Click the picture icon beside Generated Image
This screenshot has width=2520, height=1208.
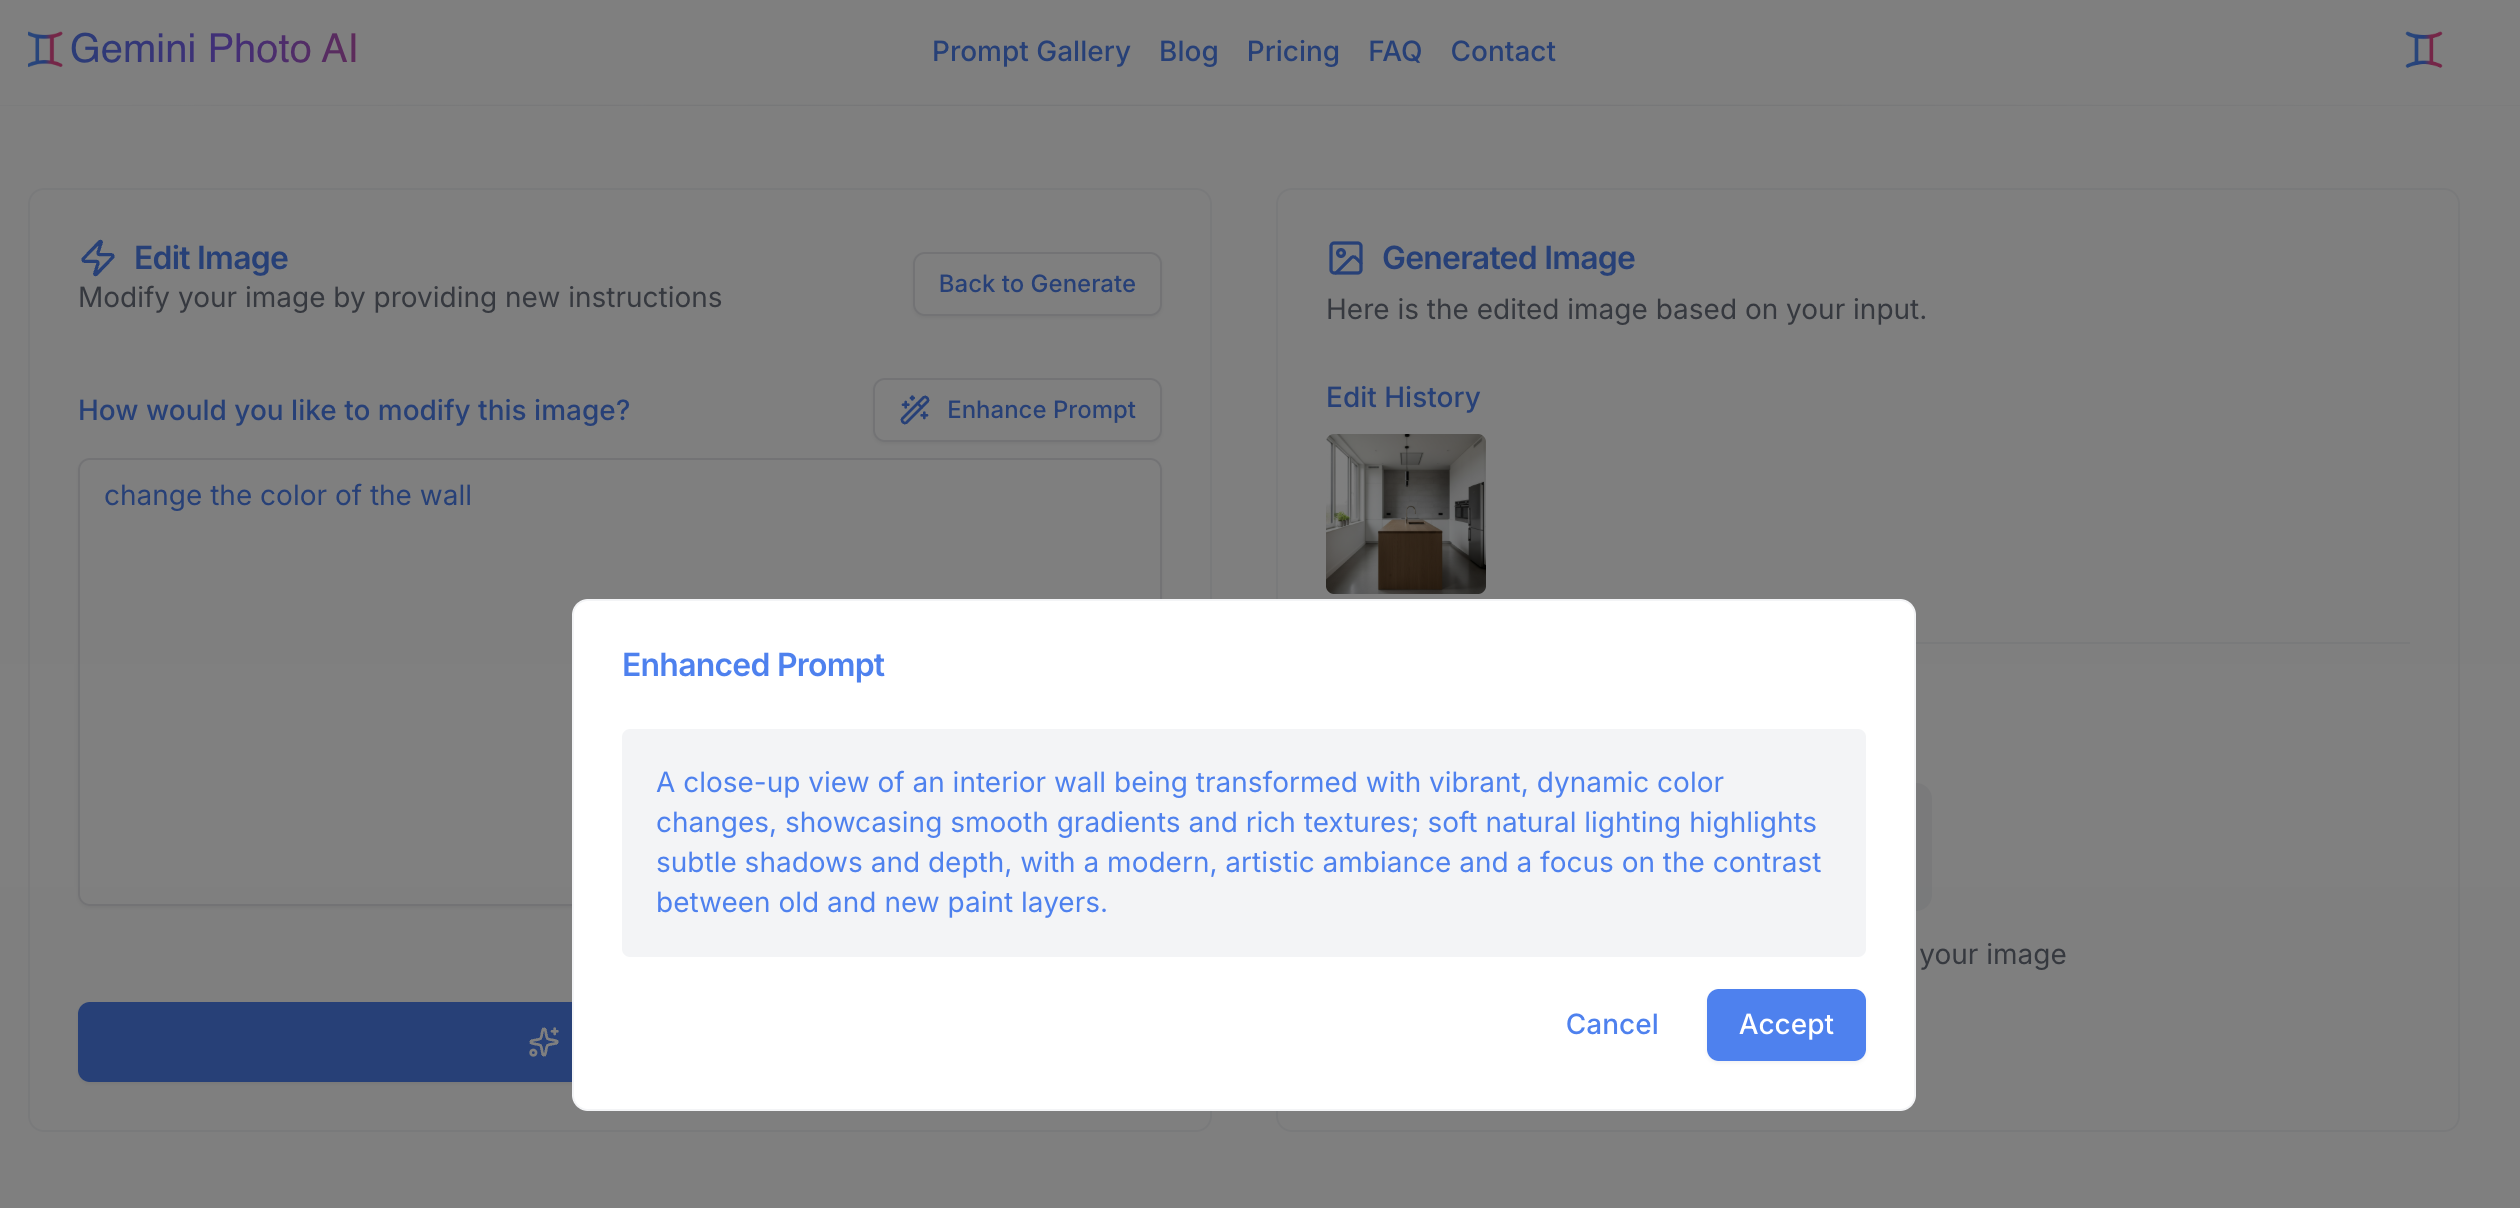1346,257
